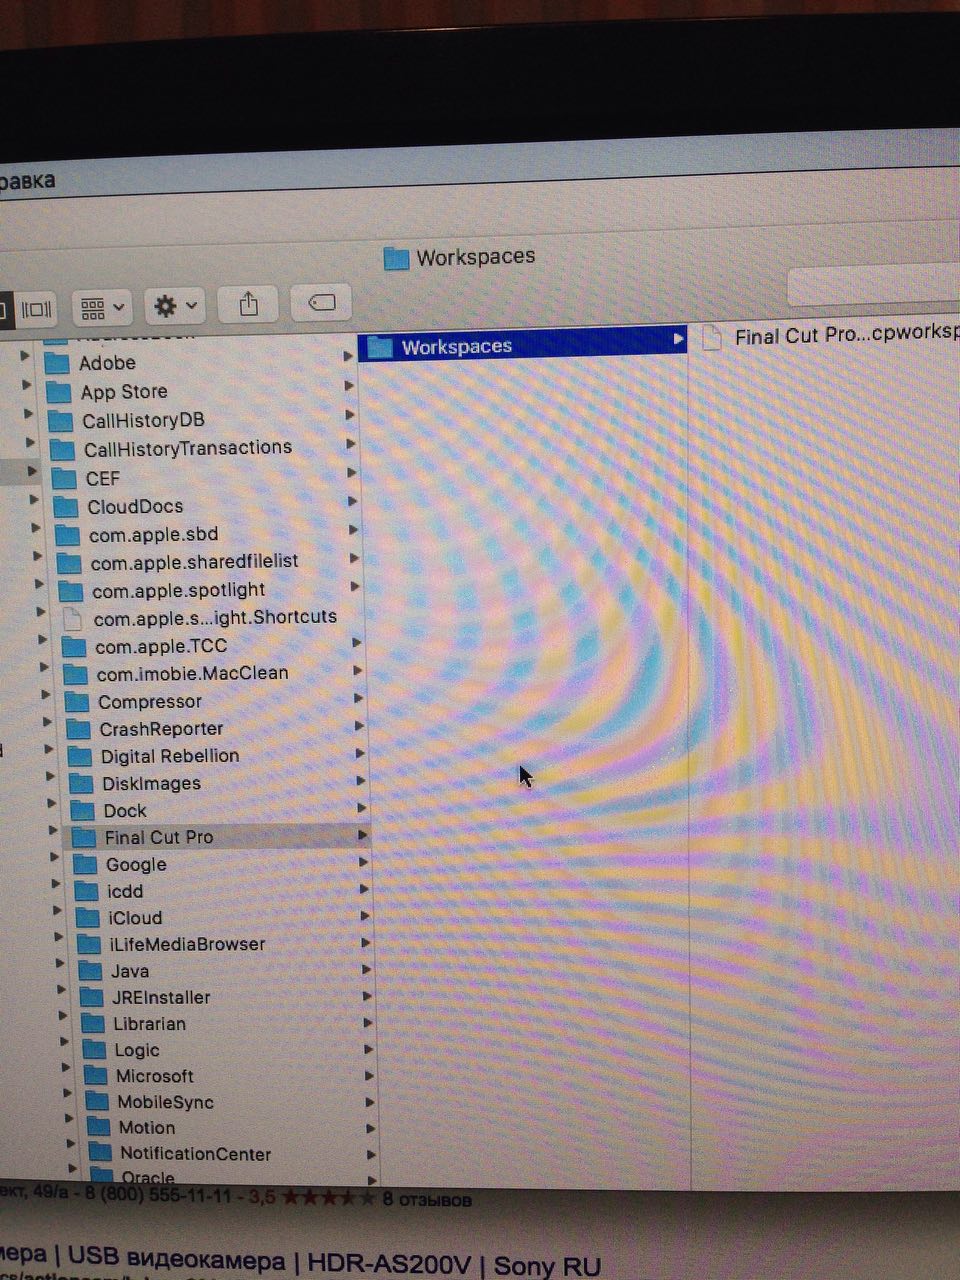Click the com.apple.TCC folder icon
The height and width of the screenshot is (1280, 960).
coord(74,647)
